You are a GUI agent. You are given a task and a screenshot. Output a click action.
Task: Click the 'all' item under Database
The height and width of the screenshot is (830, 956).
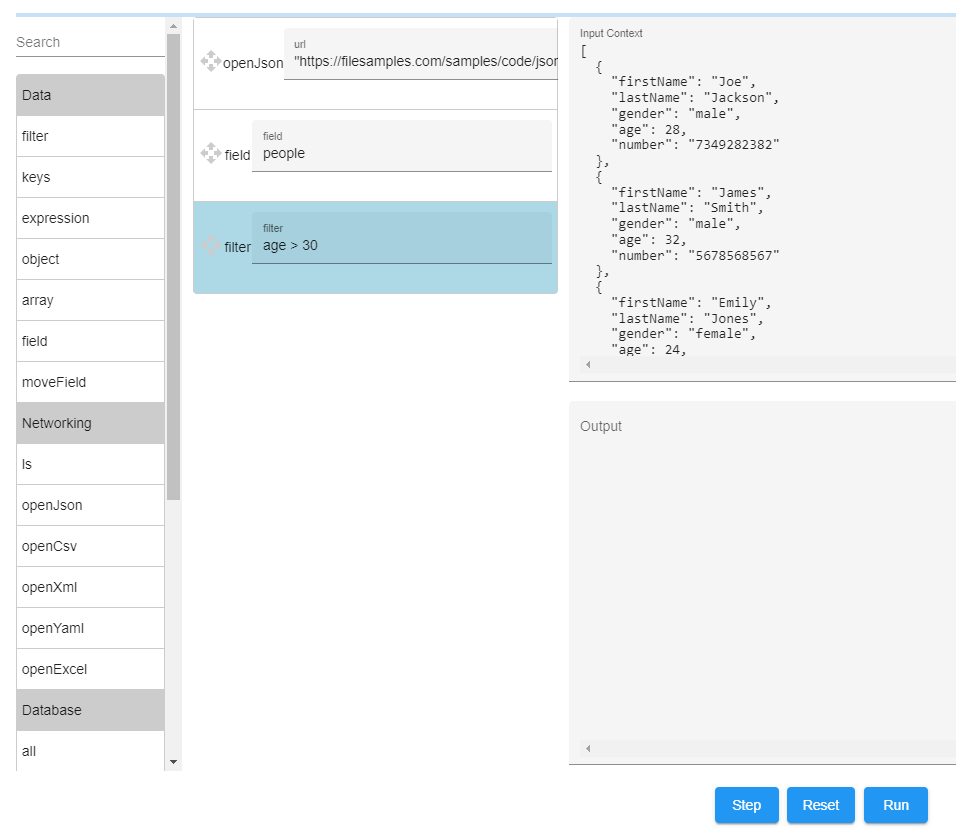[x=90, y=751]
